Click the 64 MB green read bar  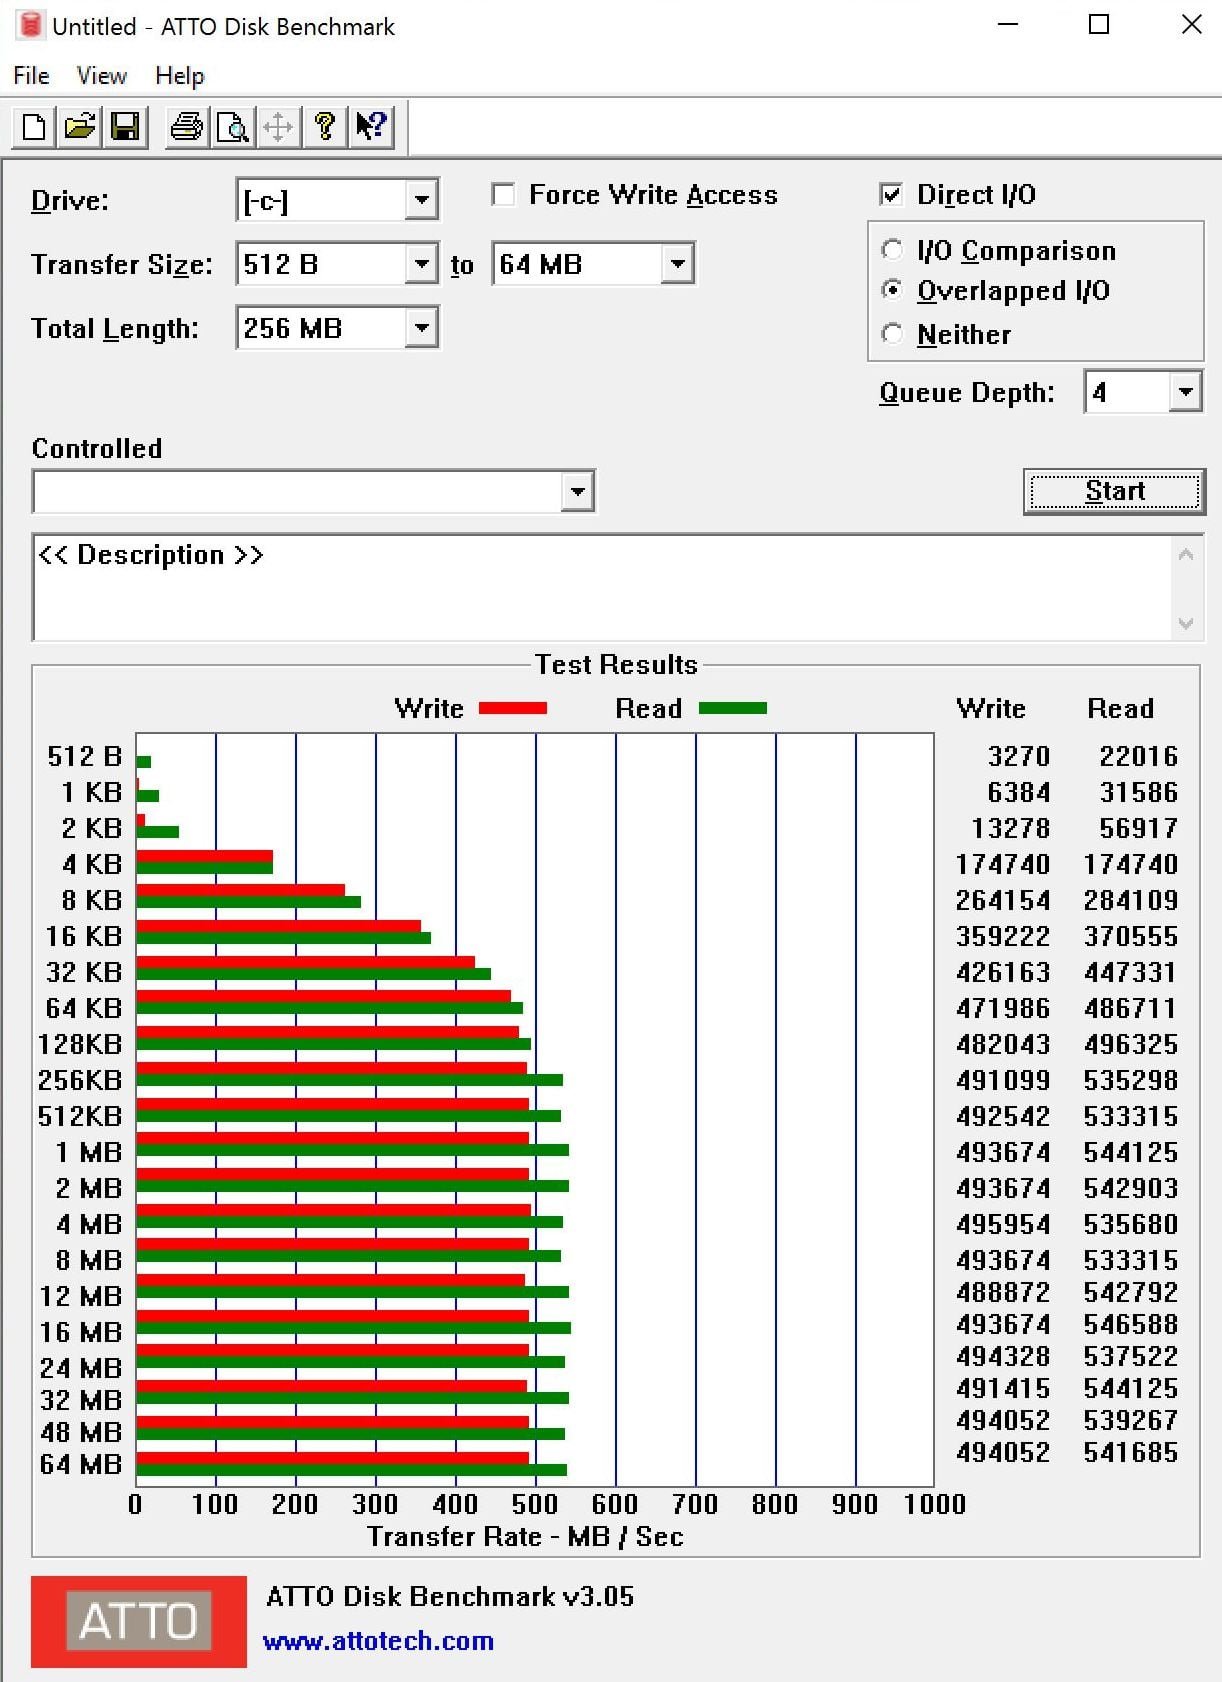352,1470
